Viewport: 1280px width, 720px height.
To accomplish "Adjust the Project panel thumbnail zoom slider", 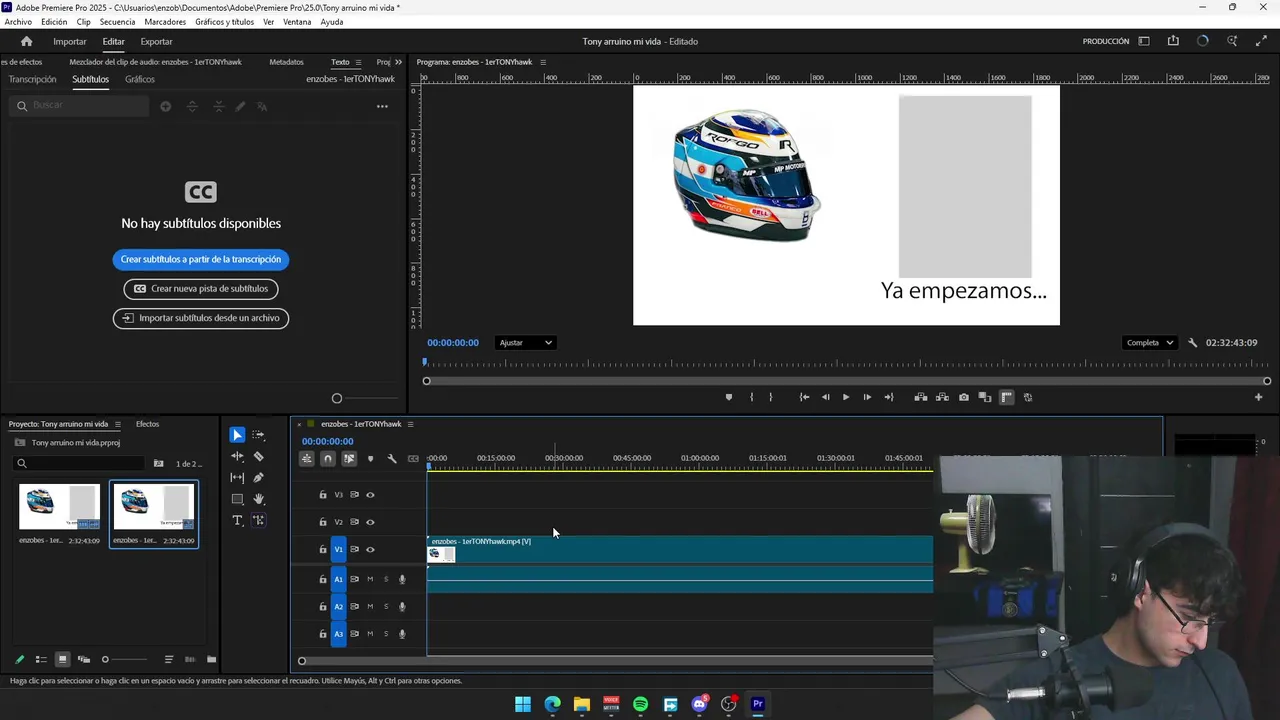I will click(x=105, y=659).
